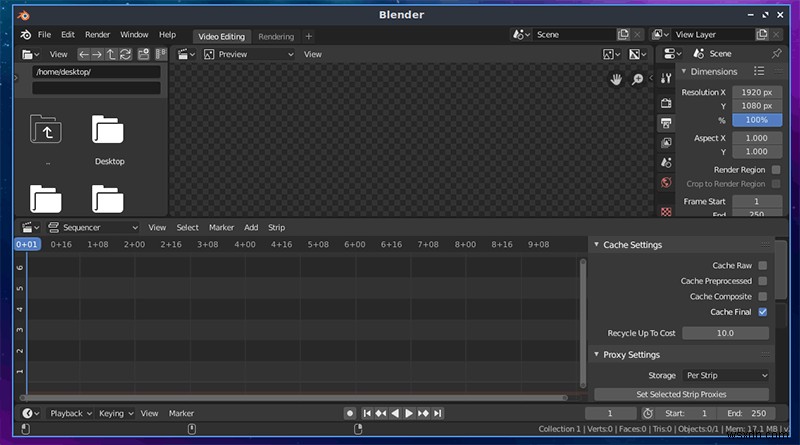800x445 pixels.
Task: Open the Output properties tab with the printer icon
Action: [x=666, y=123]
